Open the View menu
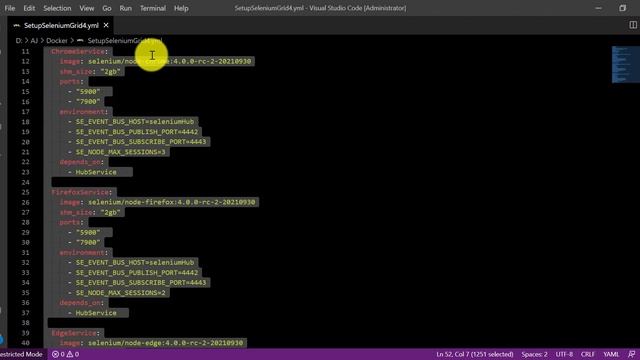The image size is (640, 360). (x=87, y=8)
